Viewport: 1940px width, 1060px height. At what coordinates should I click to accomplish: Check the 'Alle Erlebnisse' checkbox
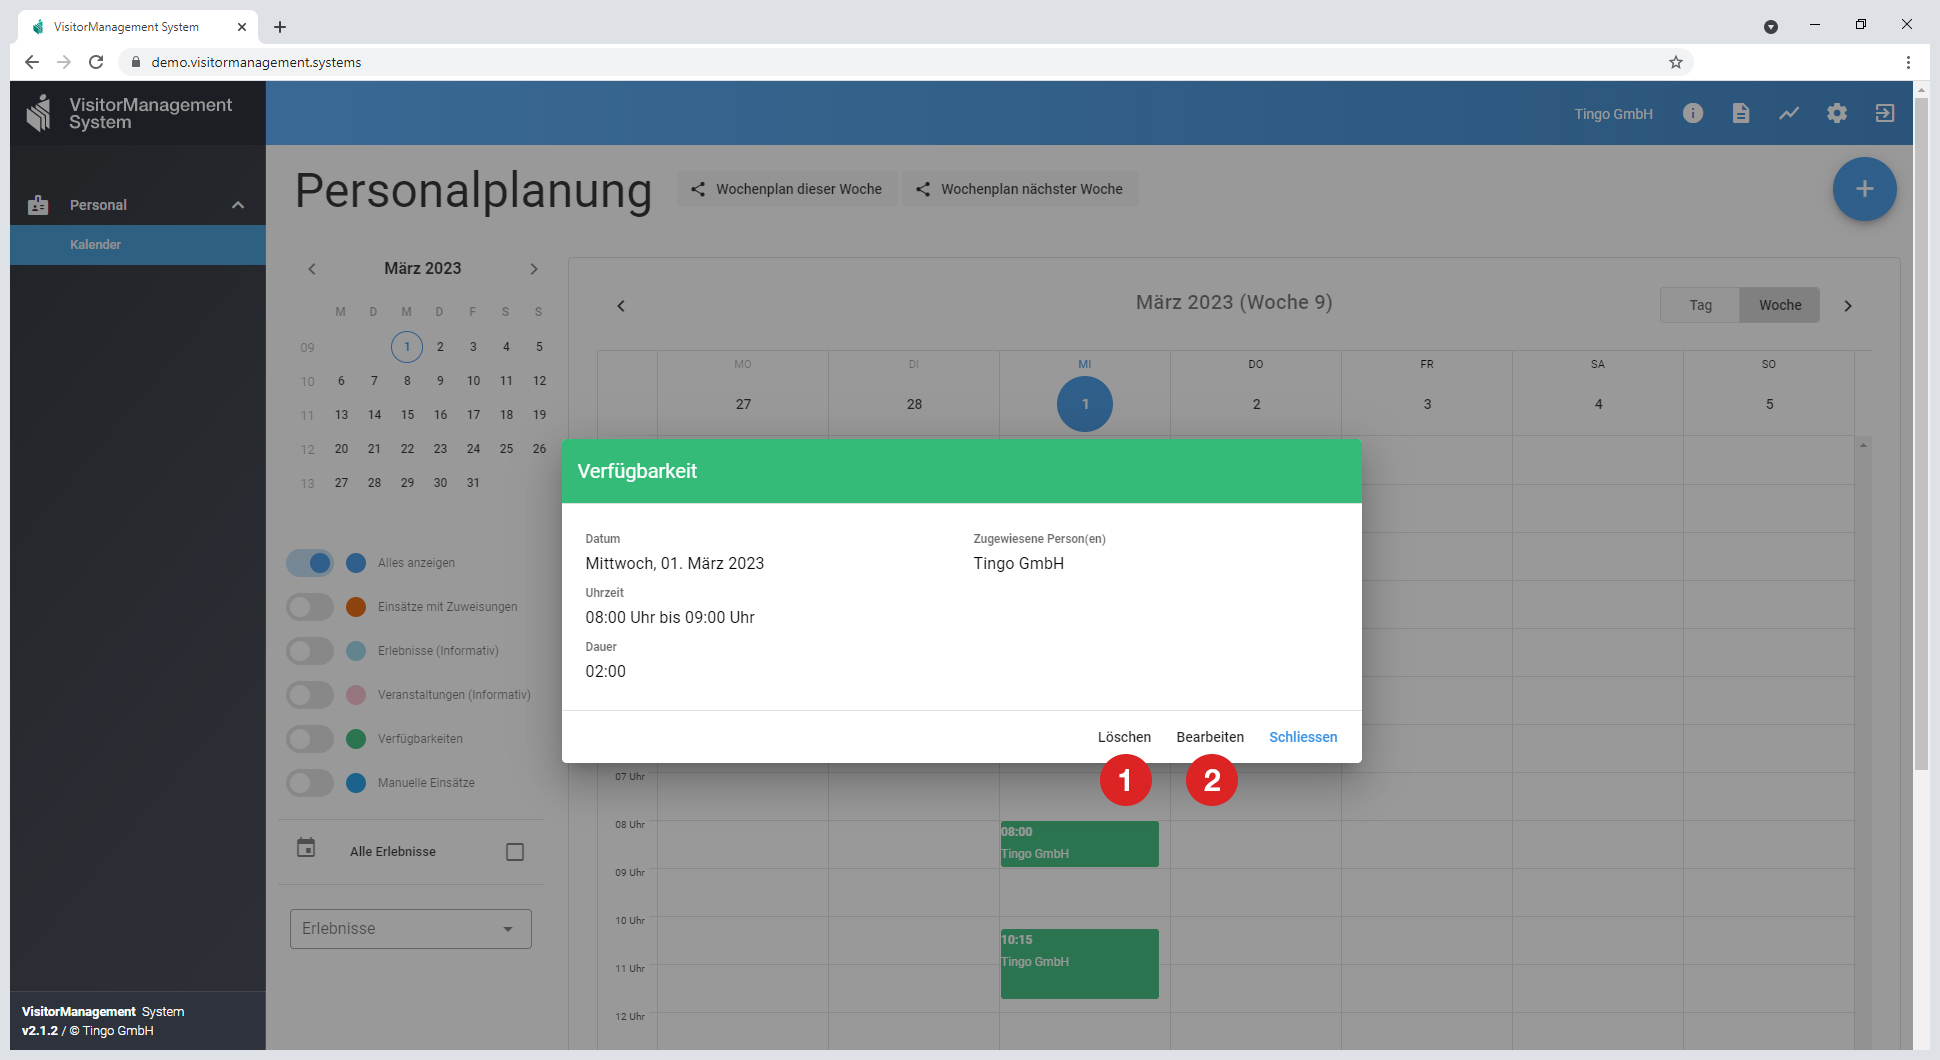pos(515,852)
